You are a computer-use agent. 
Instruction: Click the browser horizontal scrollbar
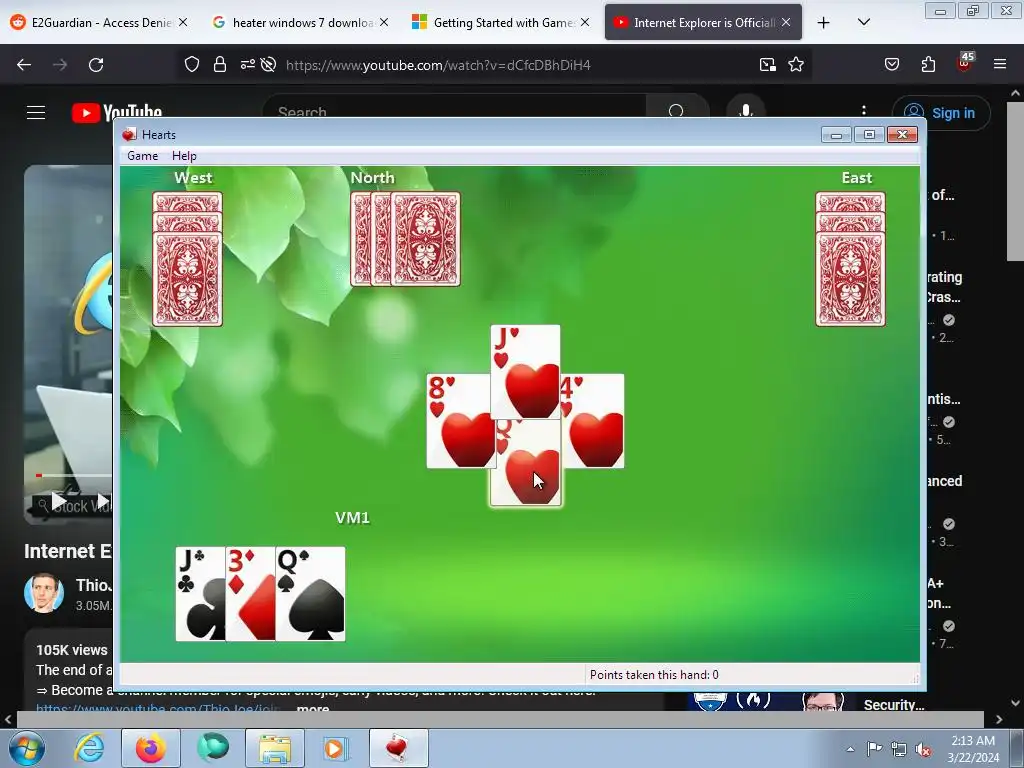point(500,719)
